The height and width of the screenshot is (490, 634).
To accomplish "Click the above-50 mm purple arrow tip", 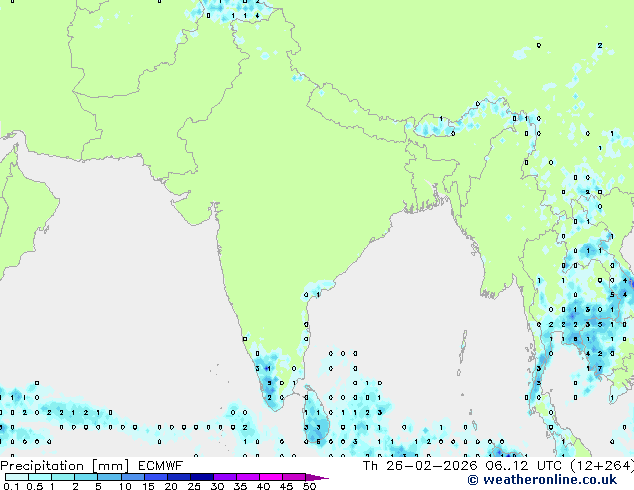I will click(317, 477).
